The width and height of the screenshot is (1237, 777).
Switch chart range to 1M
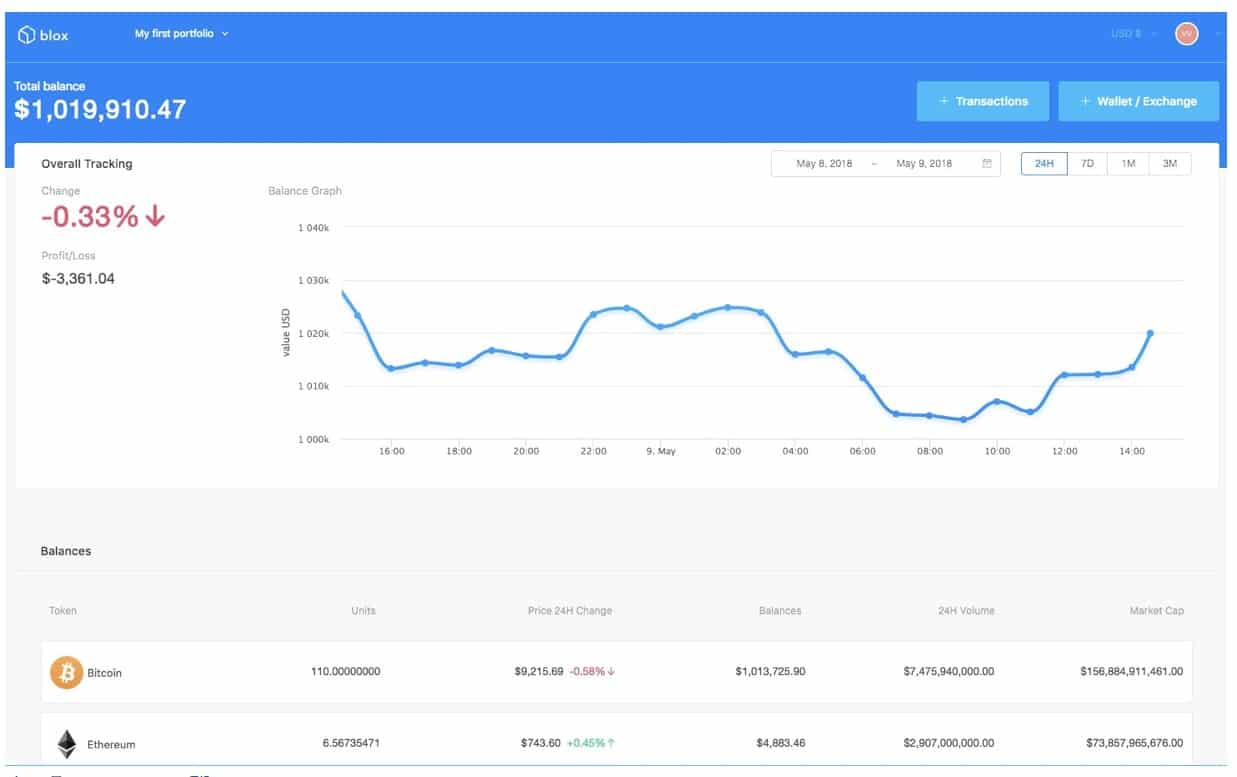(x=1128, y=164)
